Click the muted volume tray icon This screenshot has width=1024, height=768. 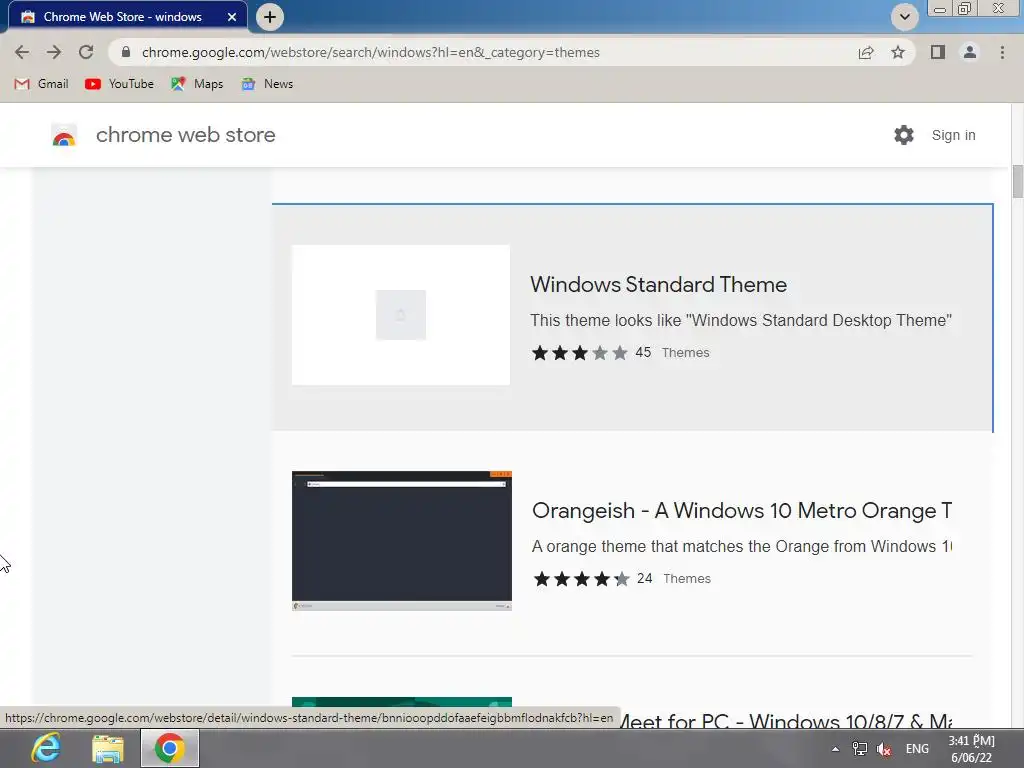(x=884, y=749)
